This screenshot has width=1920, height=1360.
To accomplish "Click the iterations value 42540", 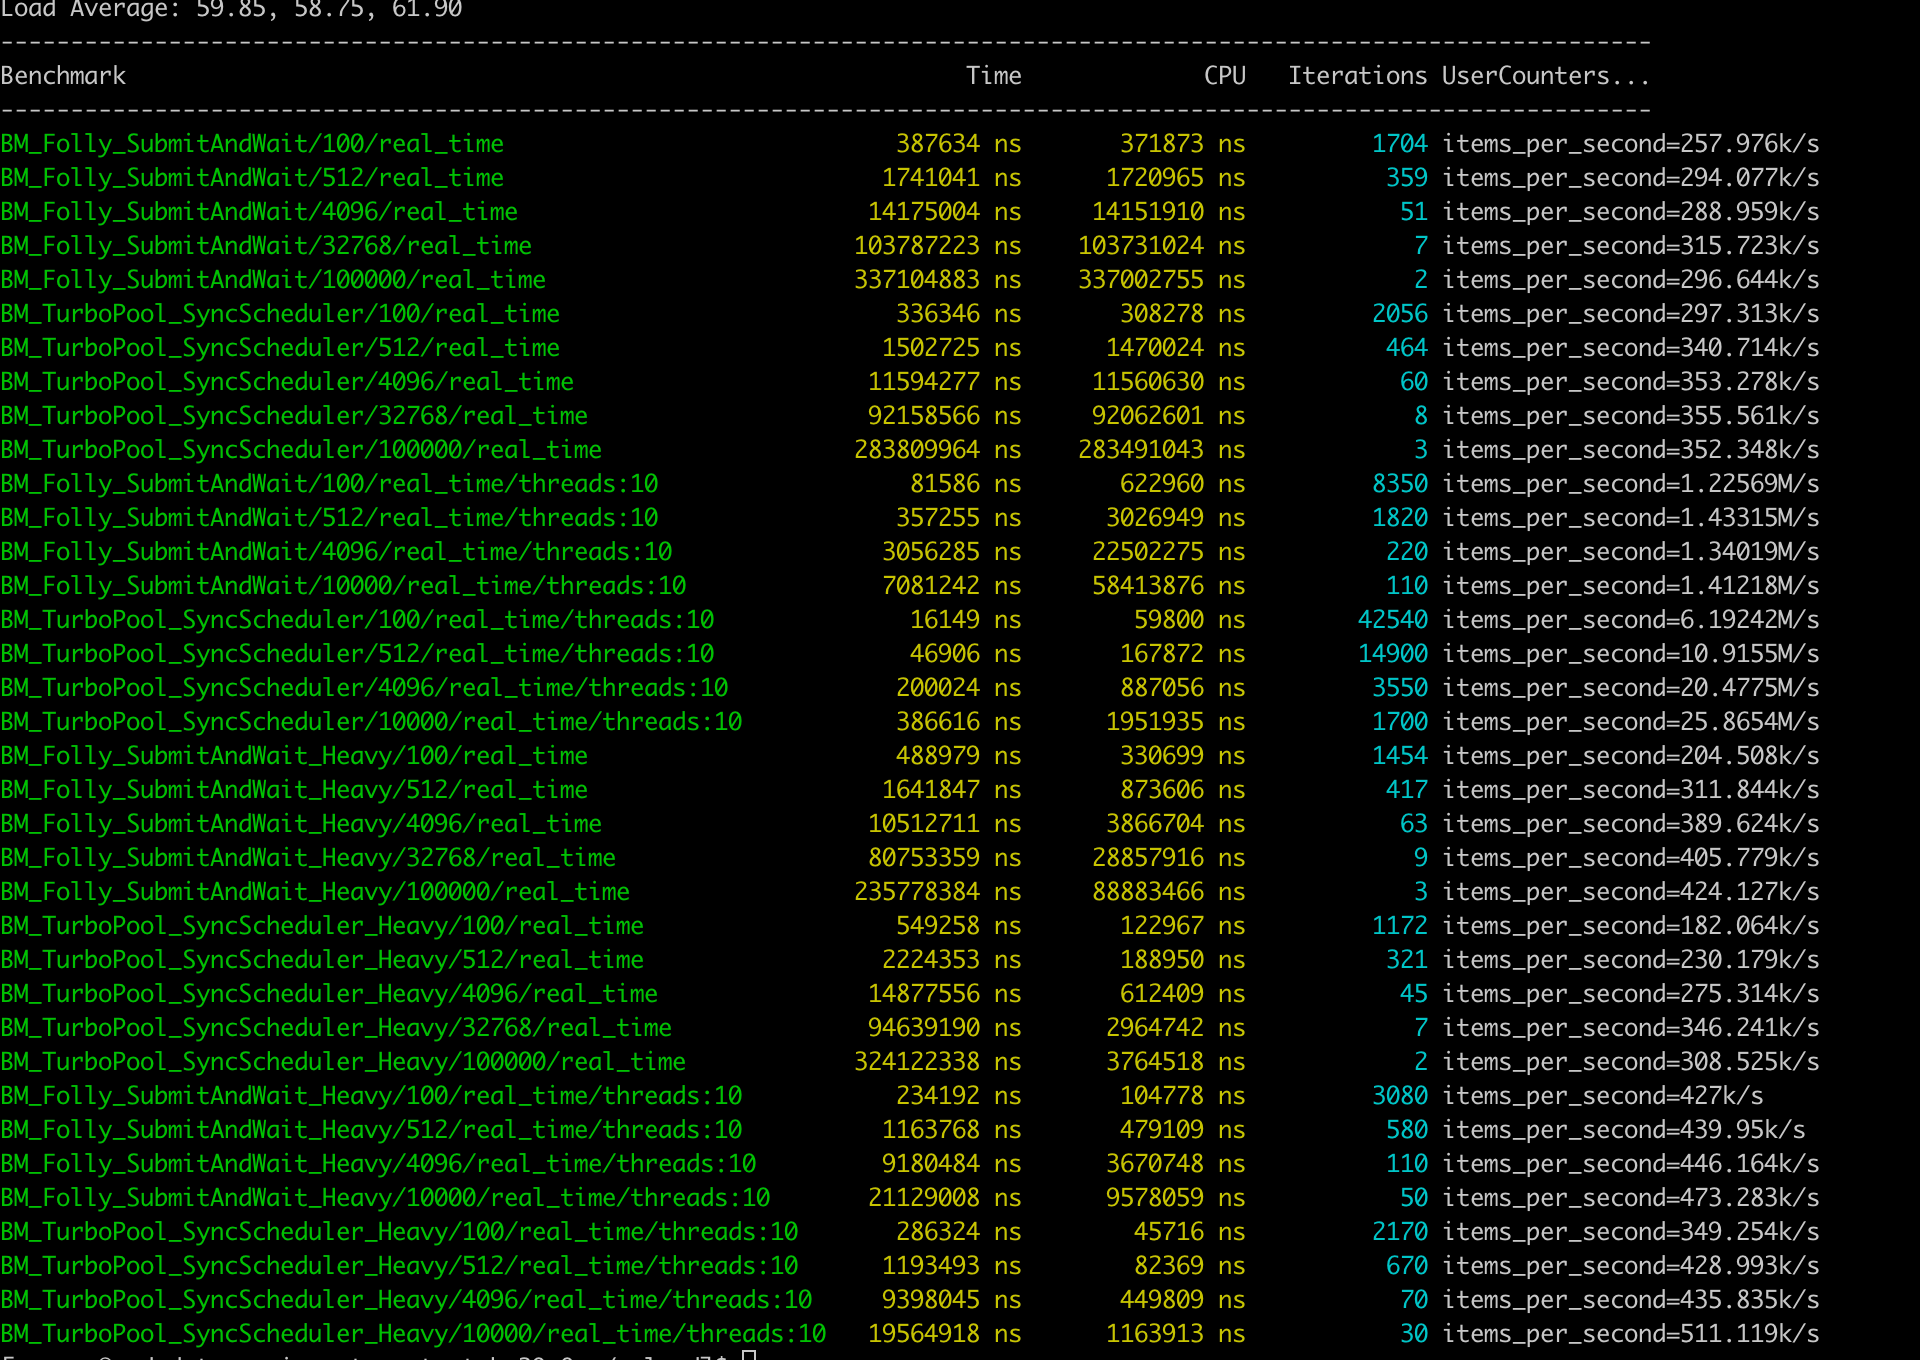I will click(x=1393, y=620).
